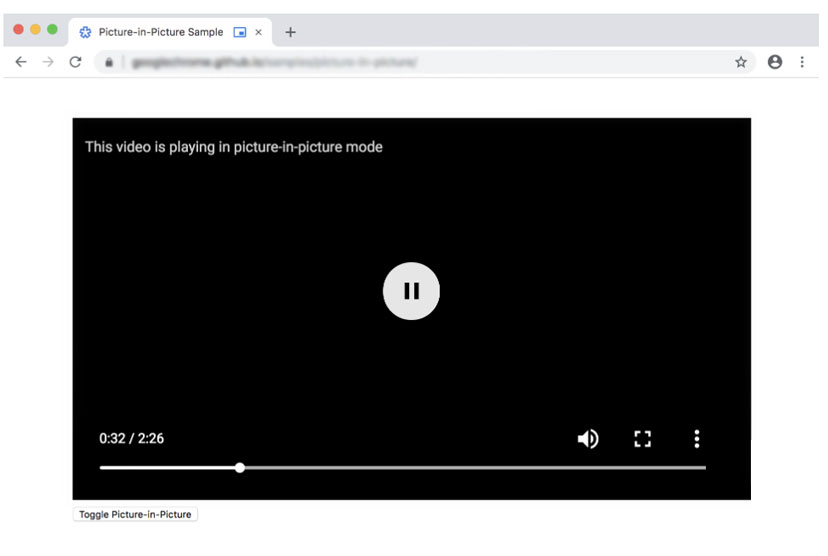Click the tab's favicon icon

pos(85,32)
